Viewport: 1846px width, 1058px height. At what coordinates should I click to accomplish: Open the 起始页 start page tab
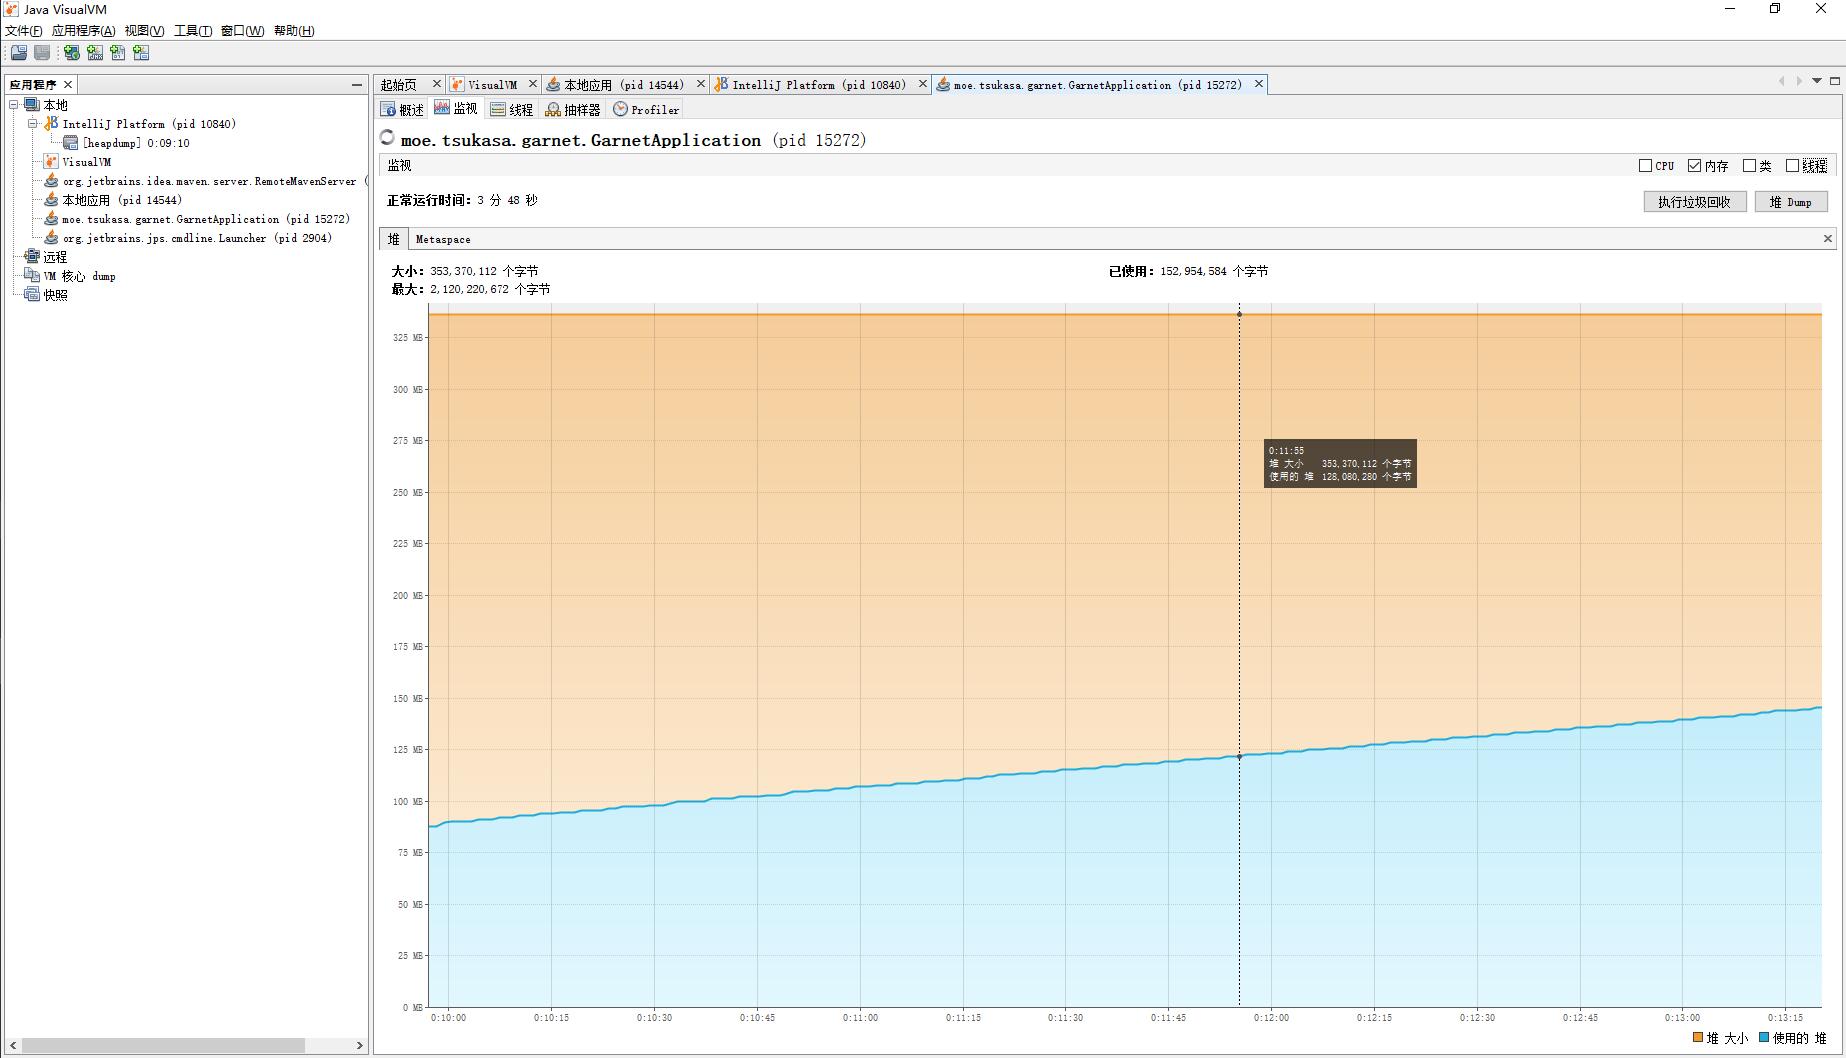coord(399,85)
